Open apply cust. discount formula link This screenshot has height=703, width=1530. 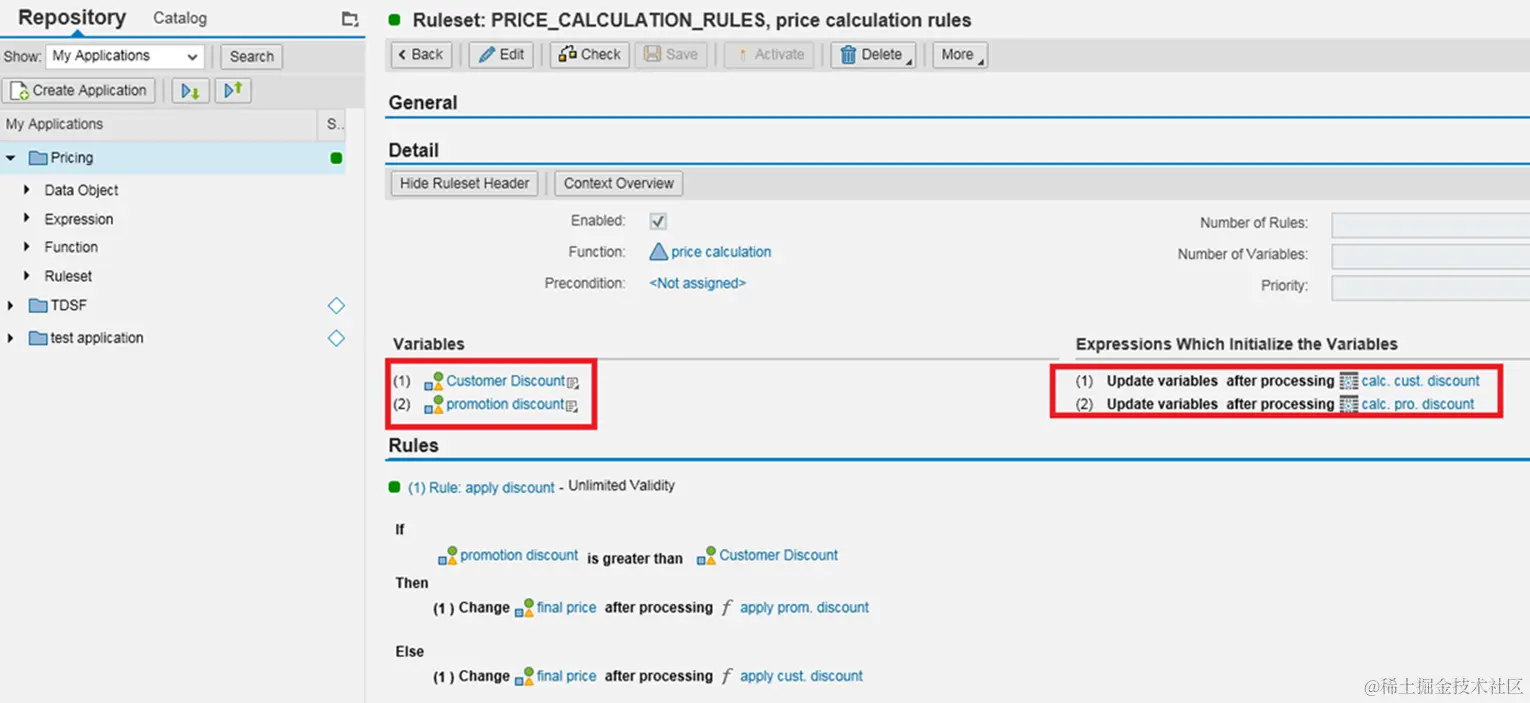point(801,676)
